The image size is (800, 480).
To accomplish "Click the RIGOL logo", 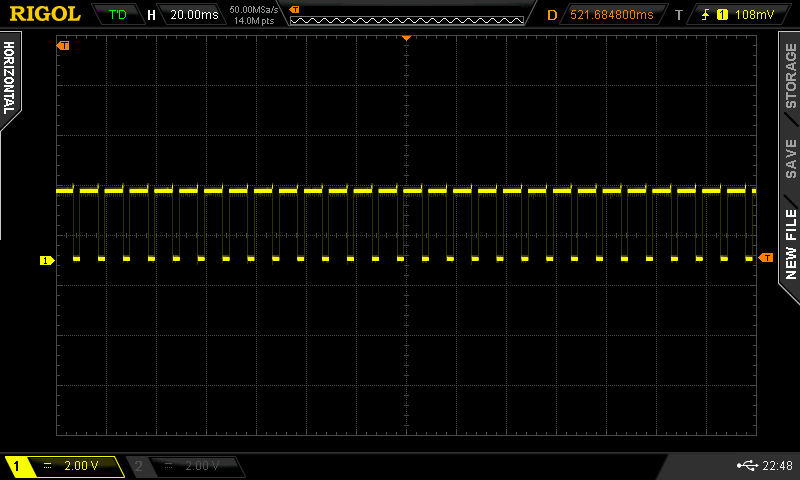I will [x=45, y=14].
